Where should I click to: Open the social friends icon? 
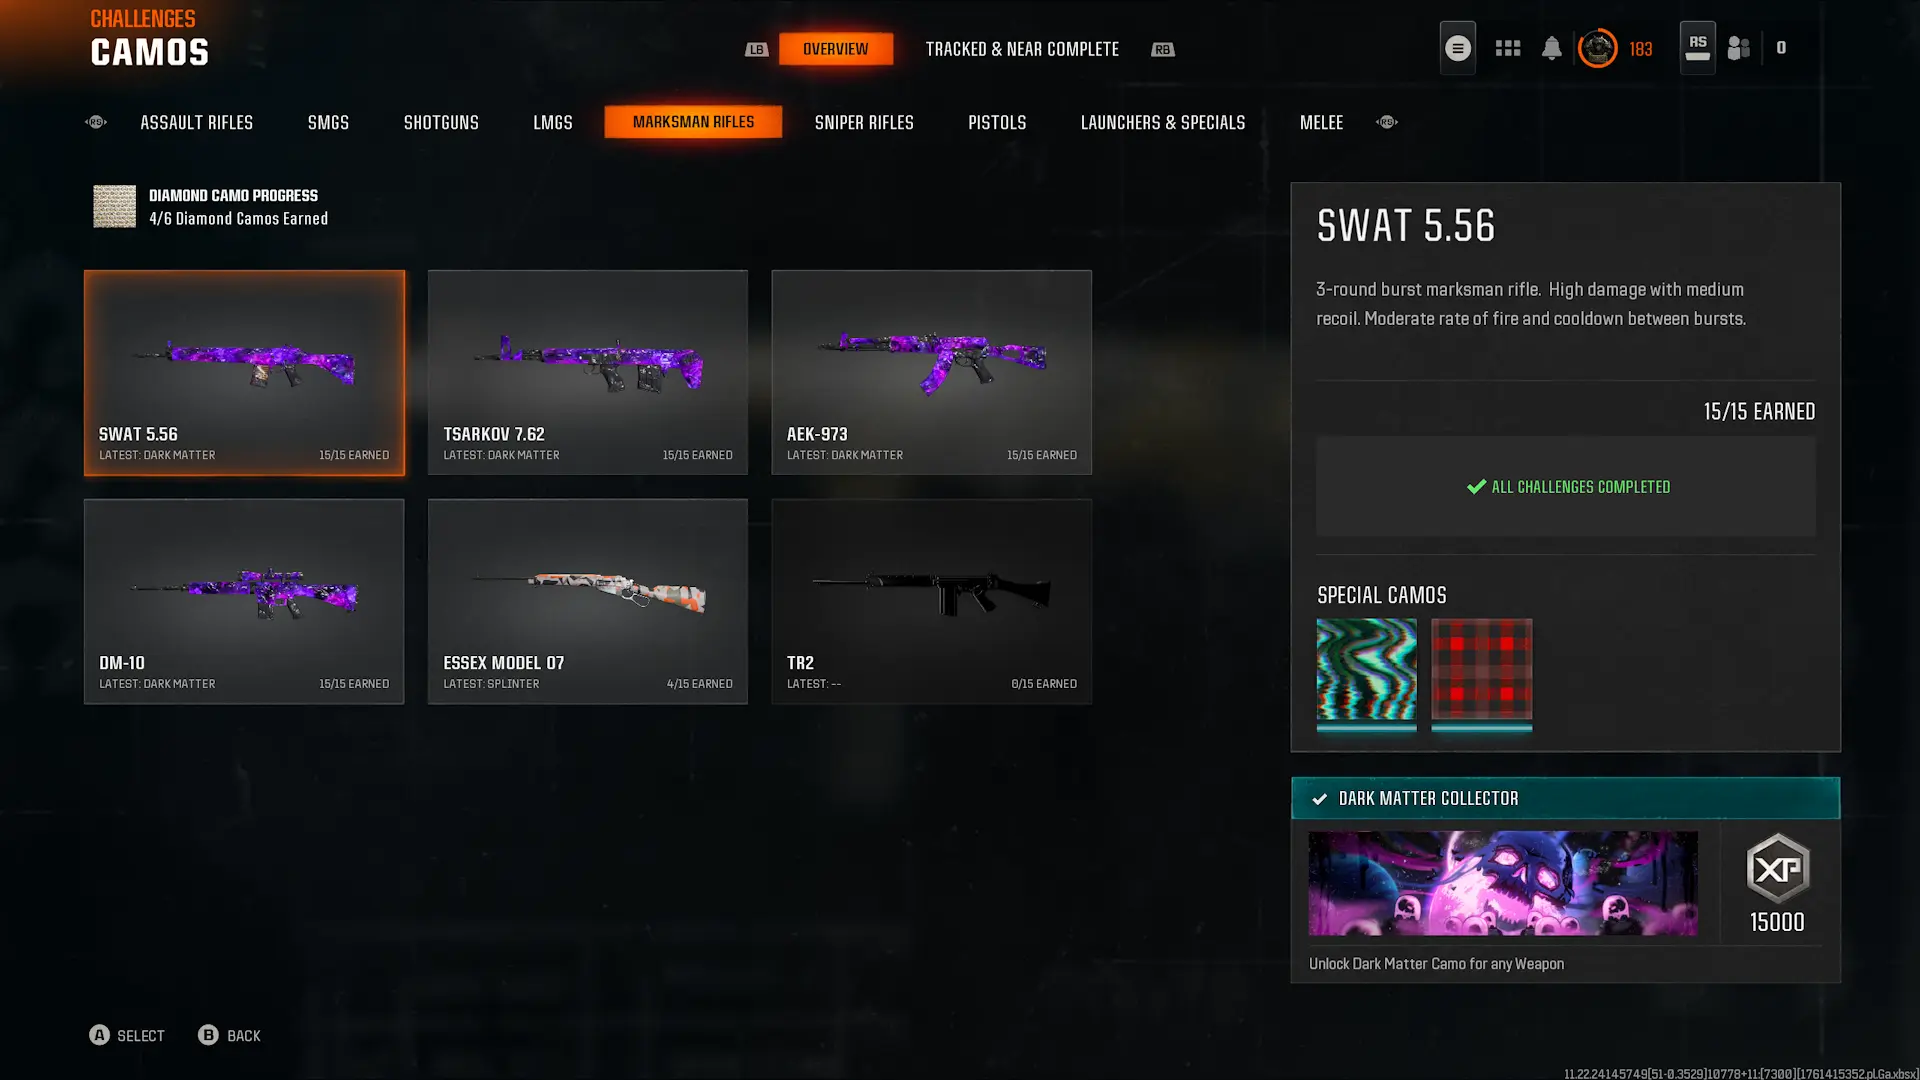click(1739, 48)
